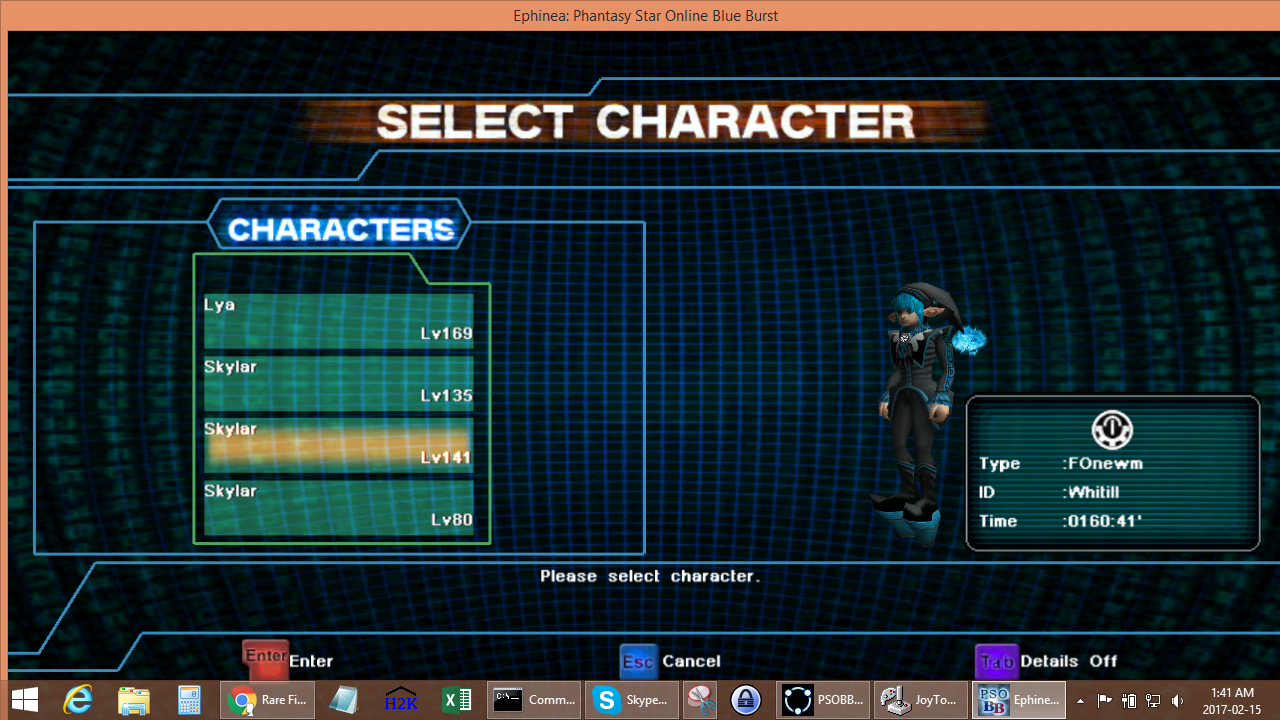Select the Lya Lv169 character slot
1280x720 pixels.
[x=339, y=320]
